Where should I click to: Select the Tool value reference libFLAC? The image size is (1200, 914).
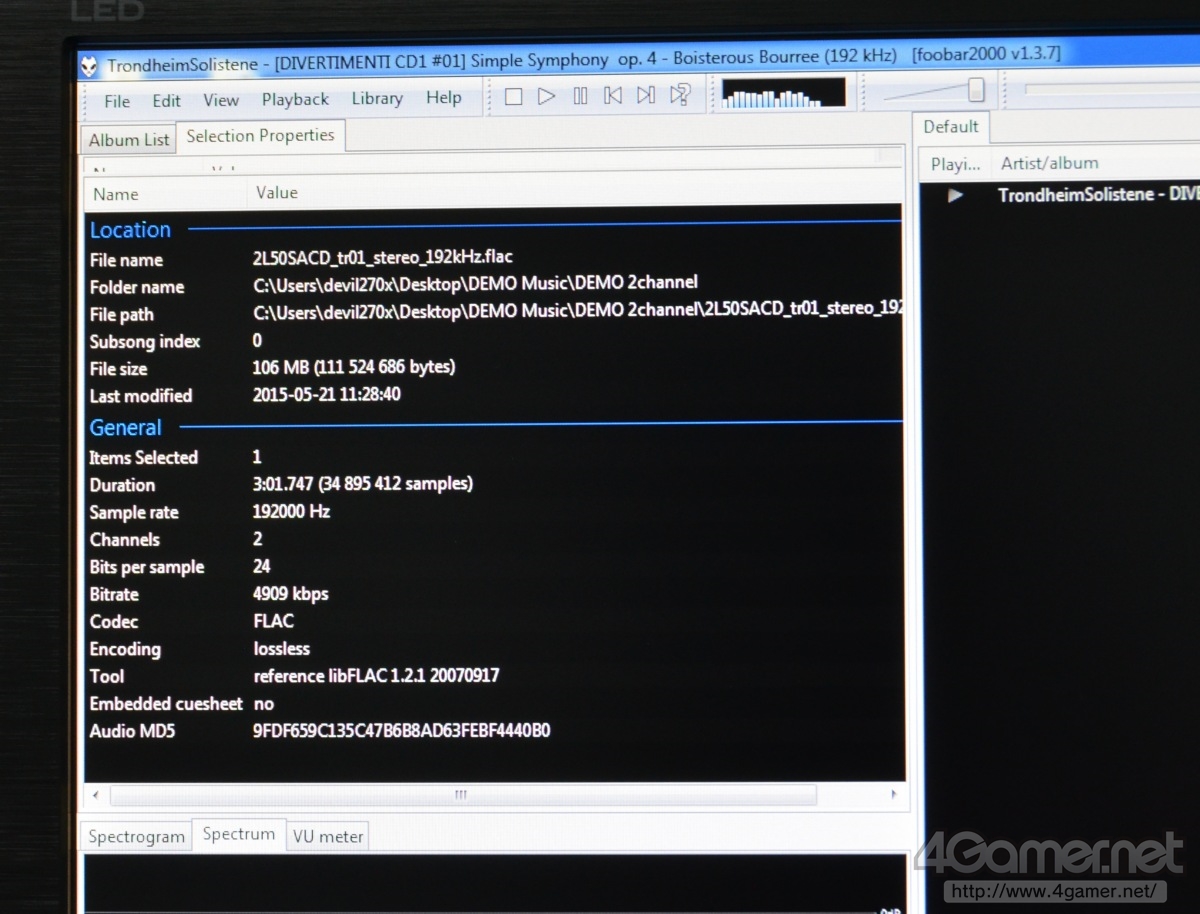376,676
